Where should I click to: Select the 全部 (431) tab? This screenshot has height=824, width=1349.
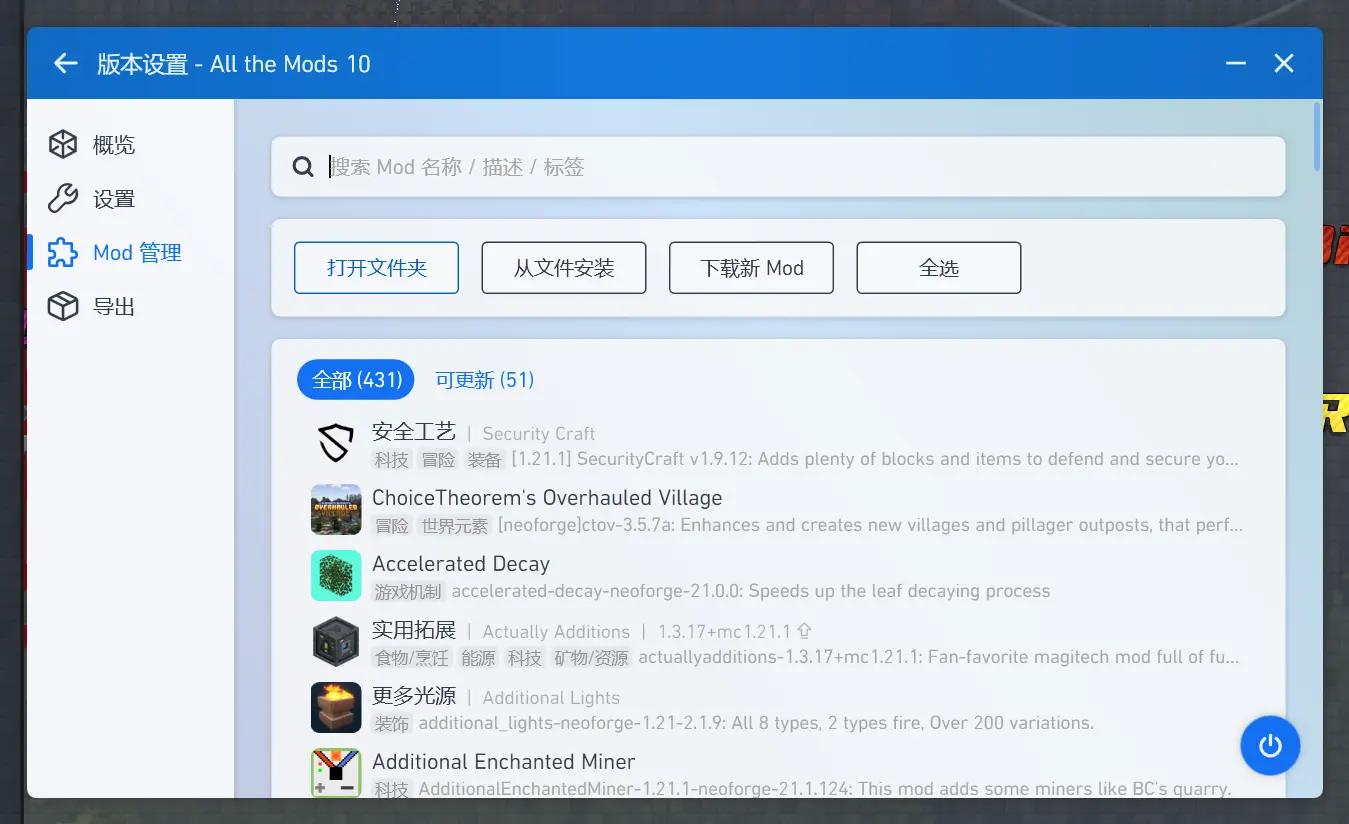point(356,380)
